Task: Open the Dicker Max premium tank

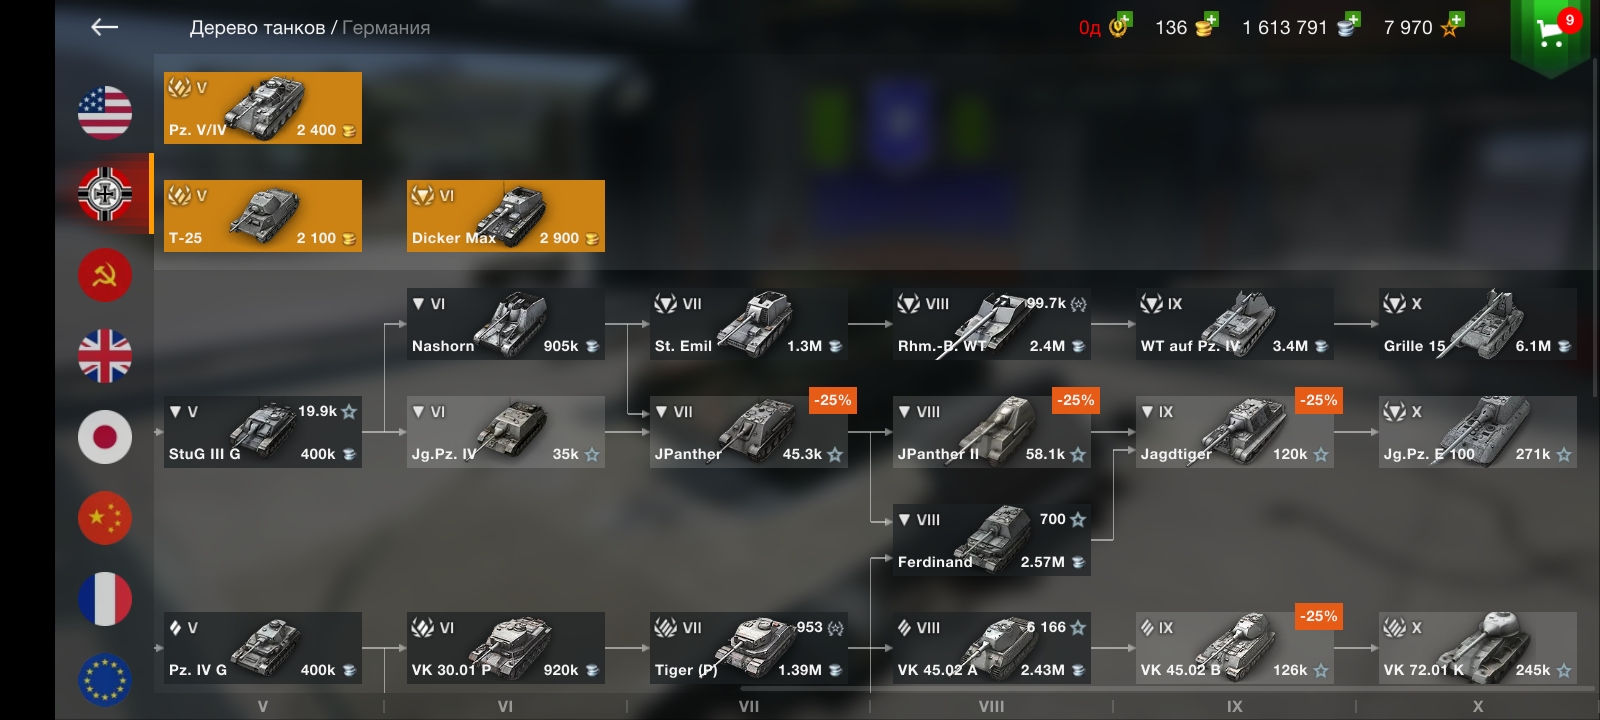Action: click(x=506, y=216)
